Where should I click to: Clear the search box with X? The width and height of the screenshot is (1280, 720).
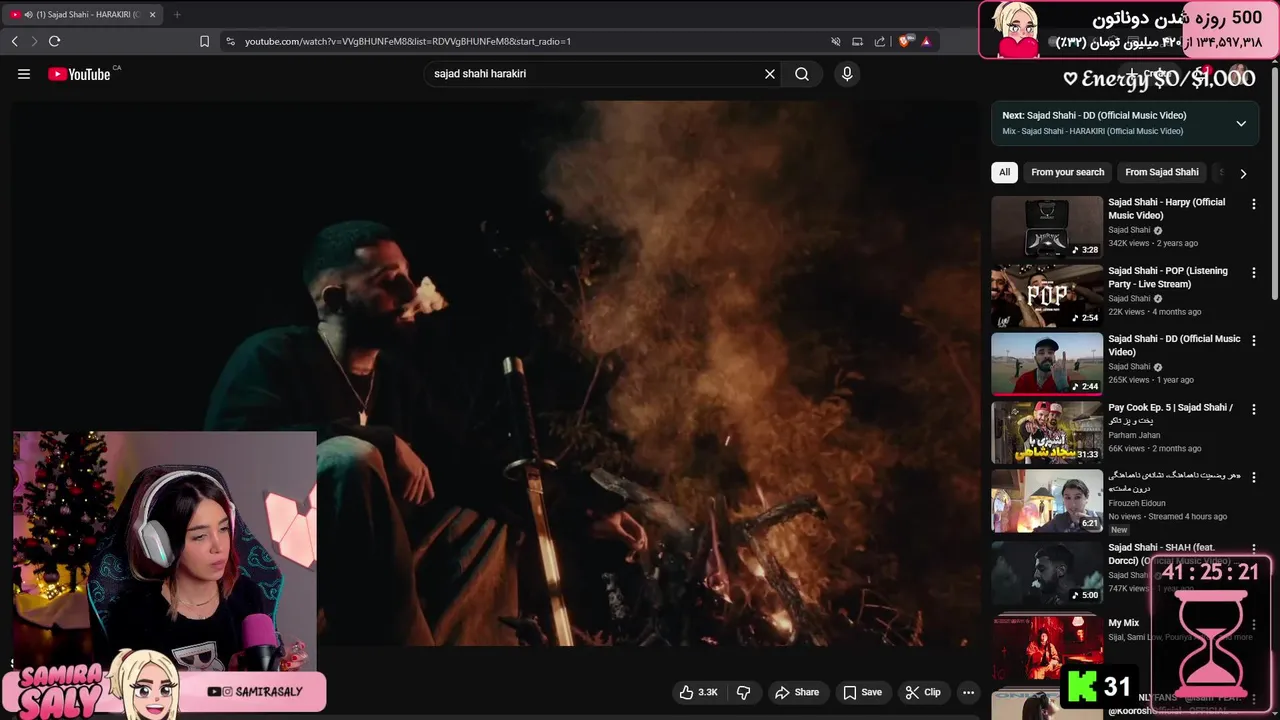(770, 74)
